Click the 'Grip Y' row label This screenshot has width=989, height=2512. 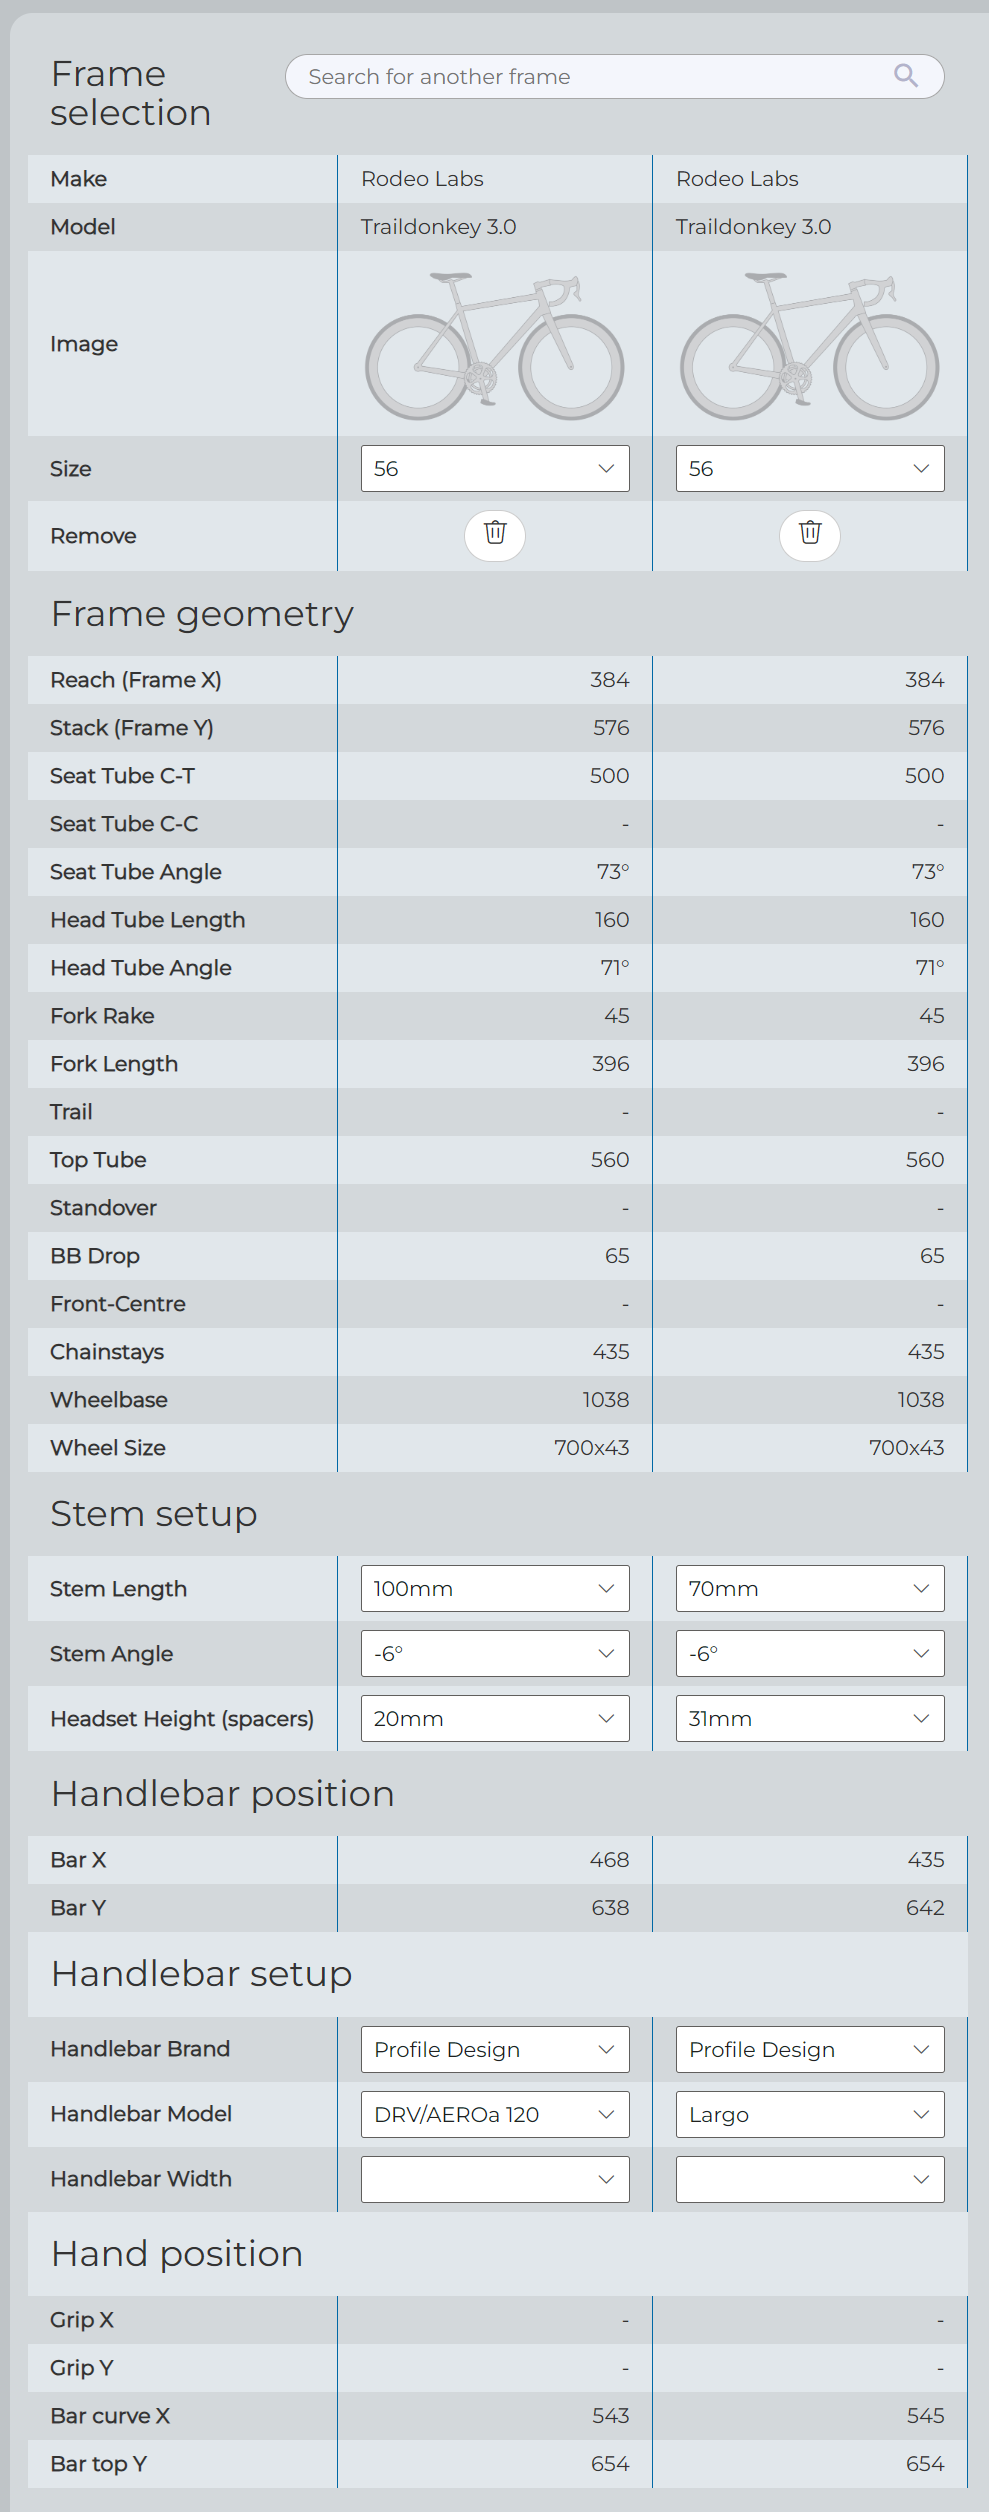82,2368
